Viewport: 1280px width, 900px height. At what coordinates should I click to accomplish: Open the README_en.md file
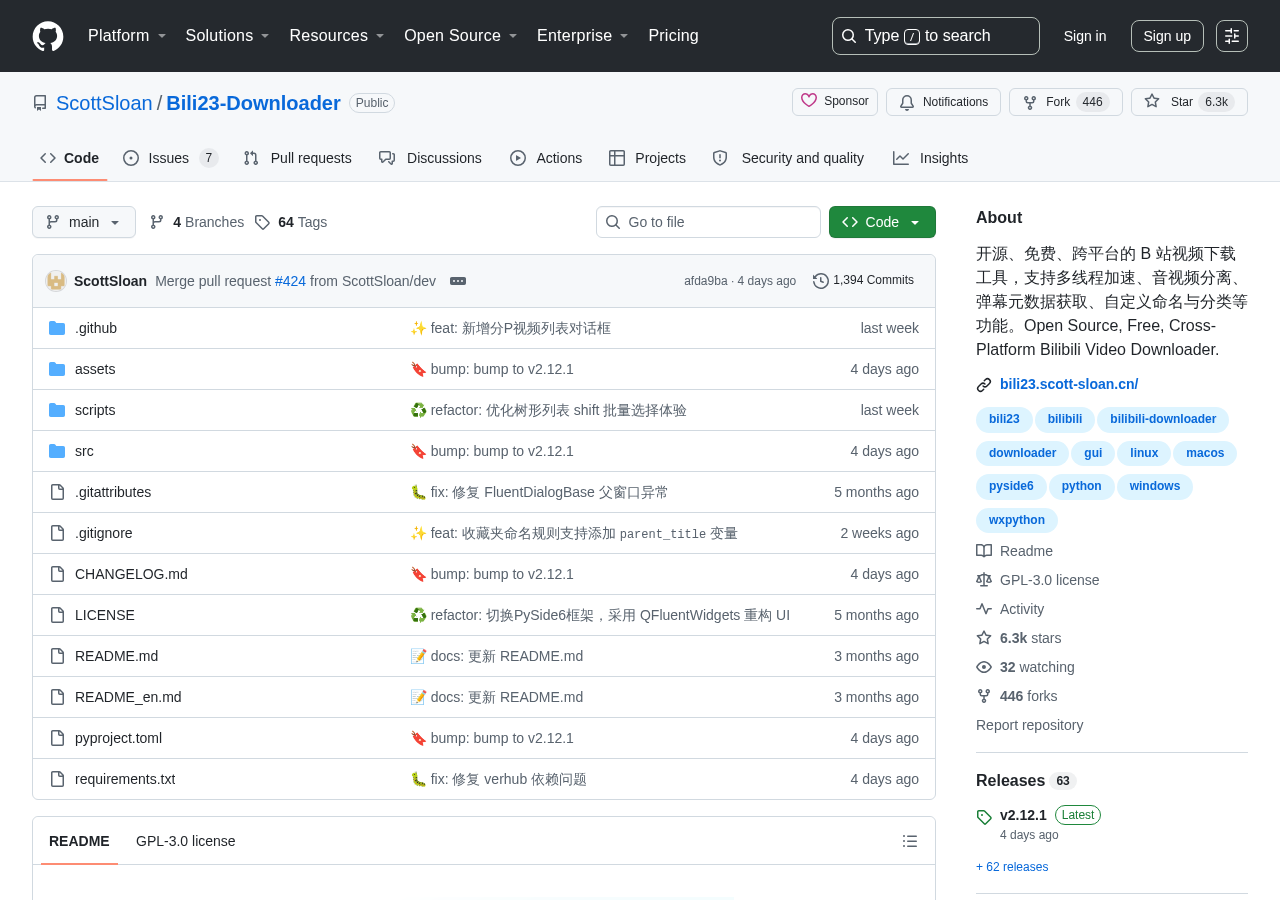(x=128, y=697)
